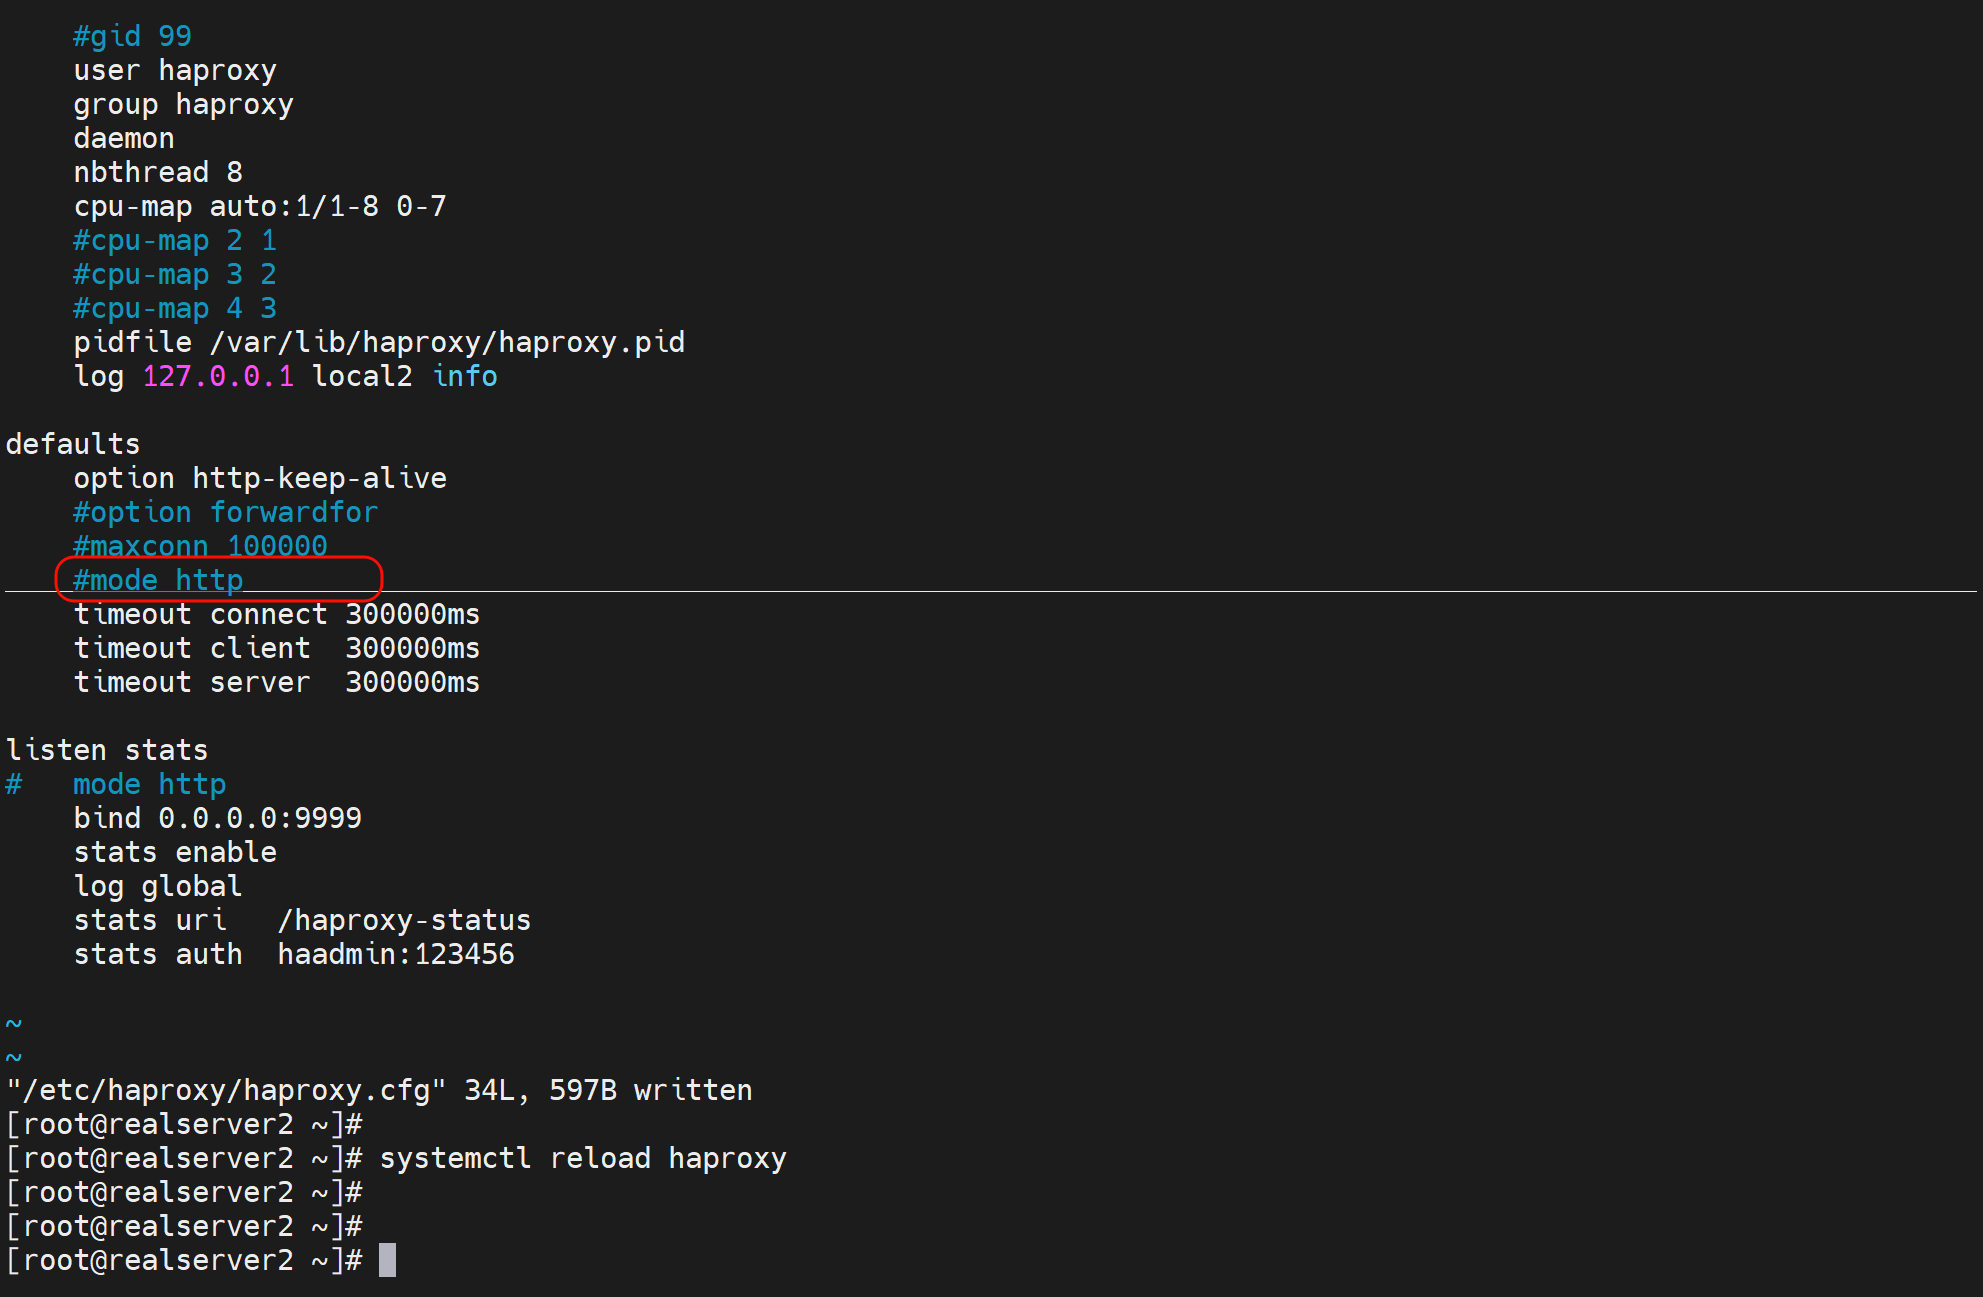Screen dimensions: 1983x1297
Task: Click the 'defaults' section header
Action: click(x=73, y=444)
